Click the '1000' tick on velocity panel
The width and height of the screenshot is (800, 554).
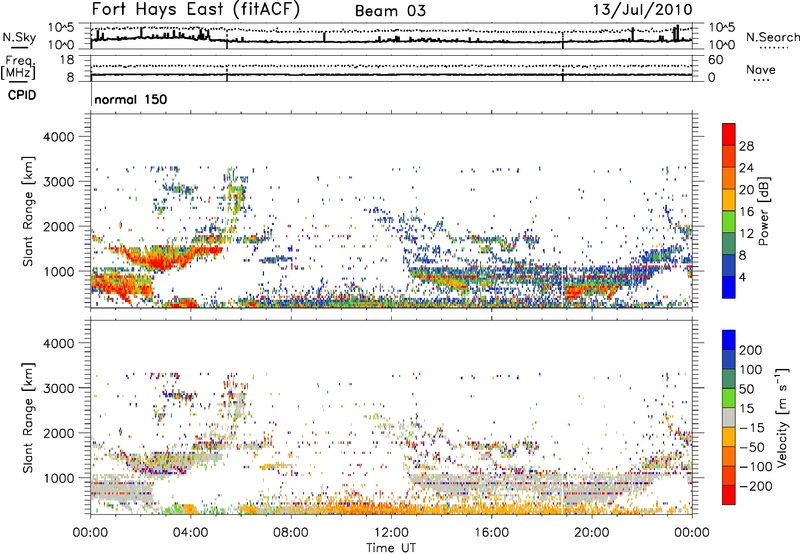pyautogui.click(x=59, y=478)
